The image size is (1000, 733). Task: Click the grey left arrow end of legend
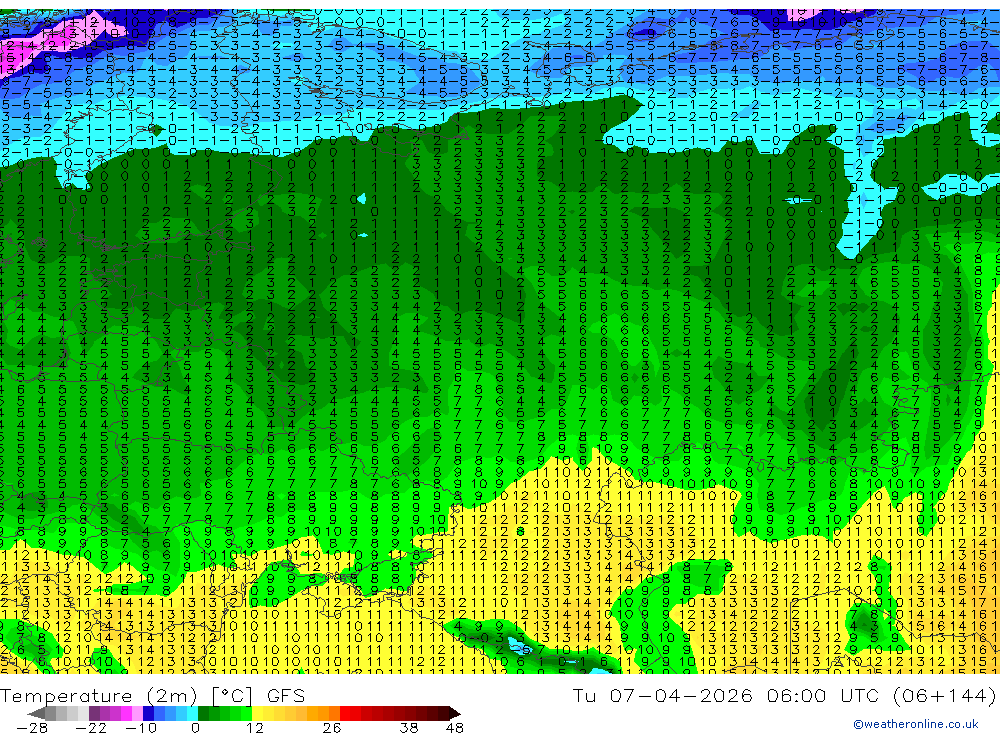37,713
